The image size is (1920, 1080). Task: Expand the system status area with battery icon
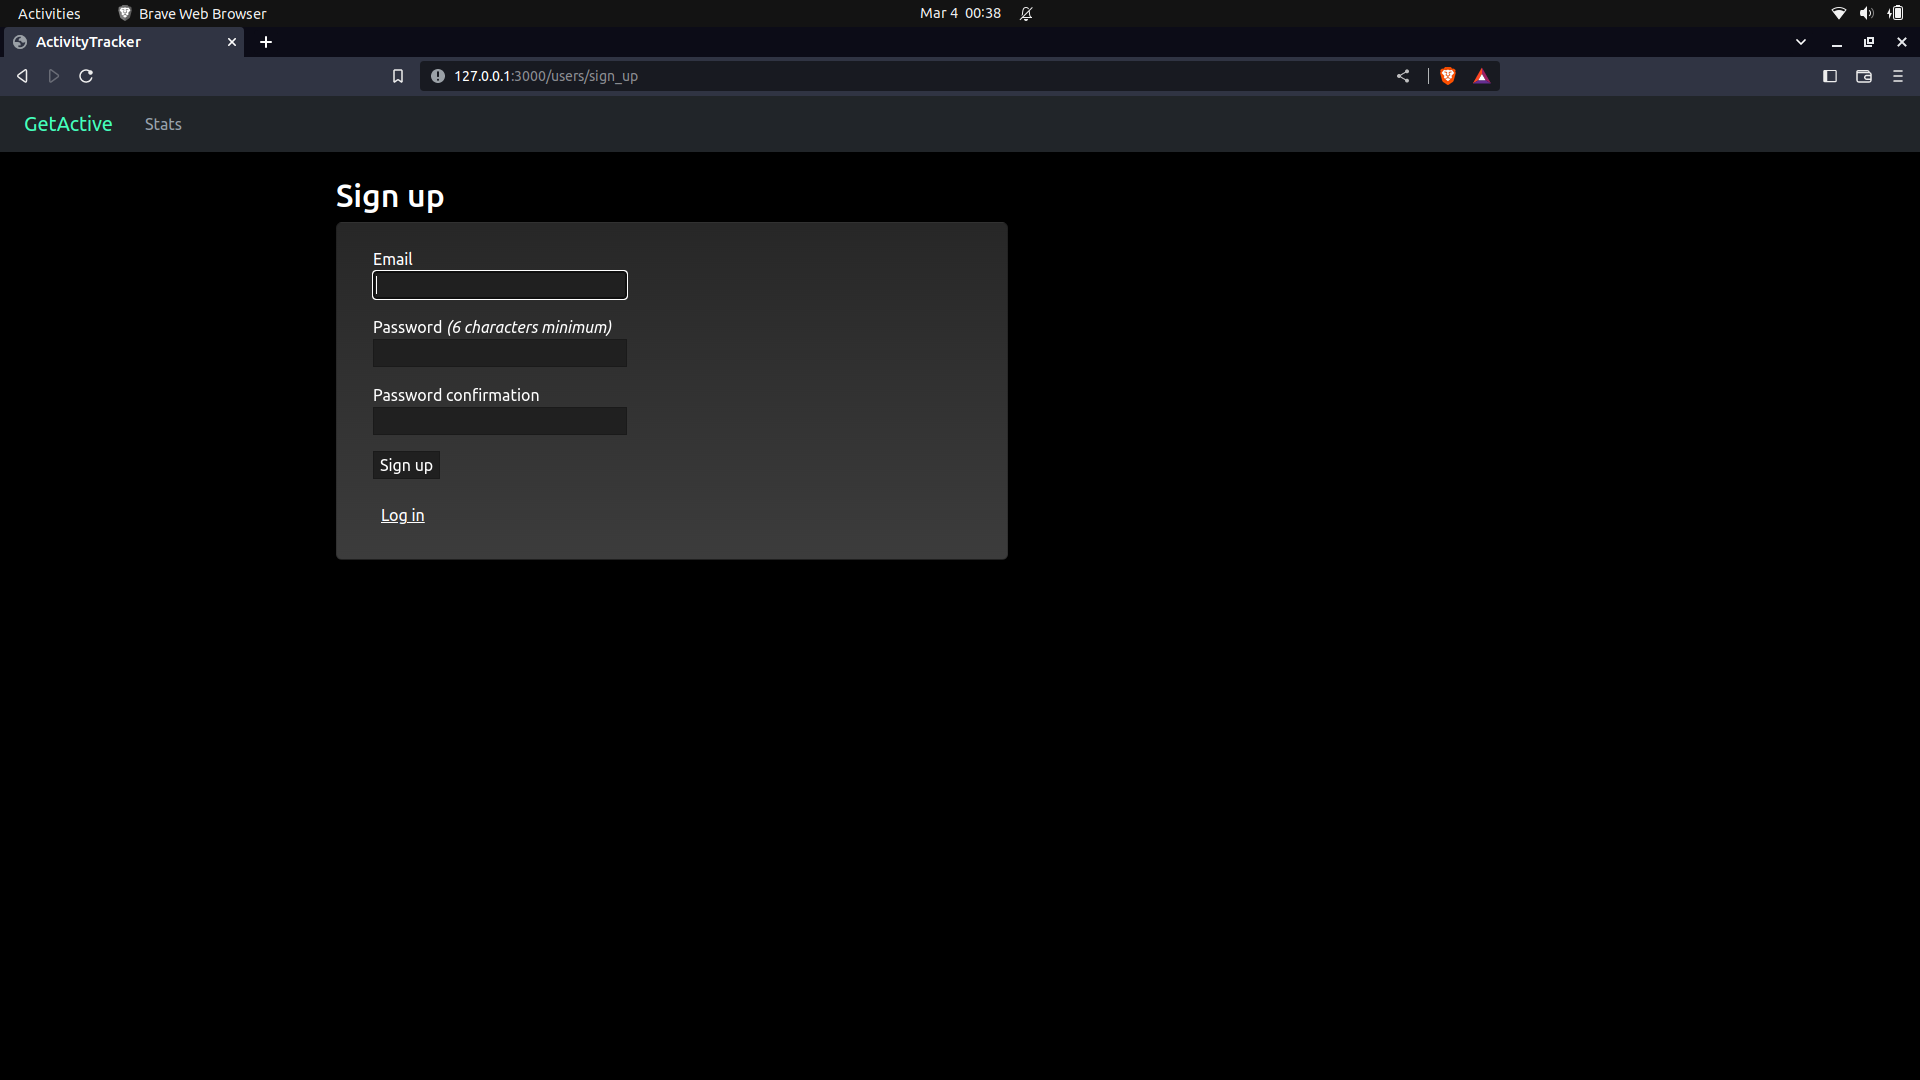pyautogui.click(x=1894, y=13)
